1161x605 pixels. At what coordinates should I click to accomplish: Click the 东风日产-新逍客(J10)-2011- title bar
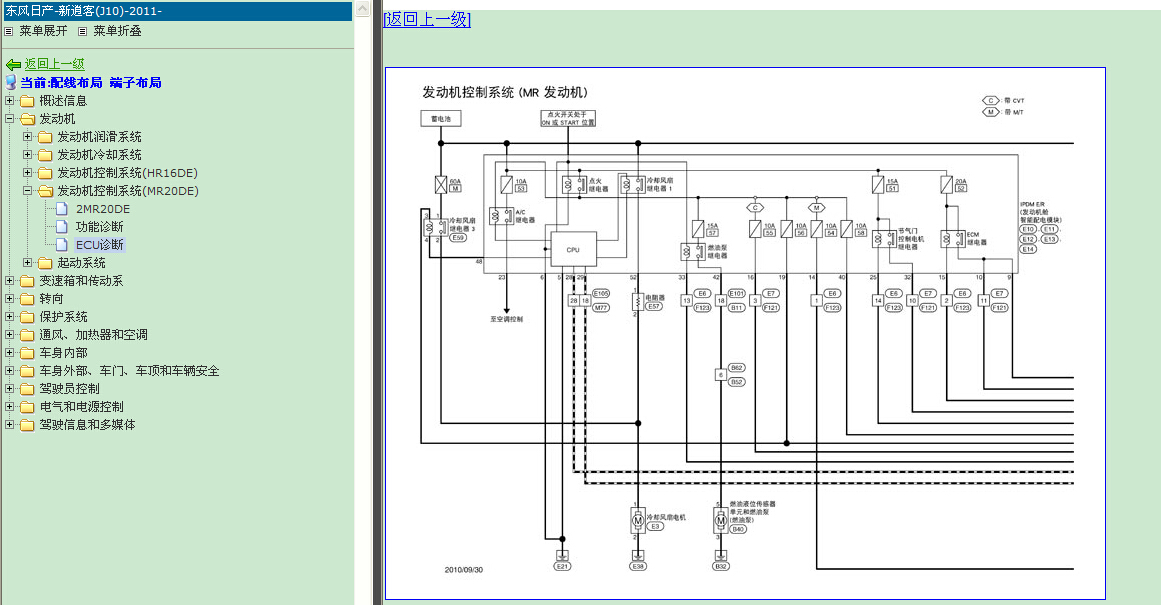tap(178, 11)
